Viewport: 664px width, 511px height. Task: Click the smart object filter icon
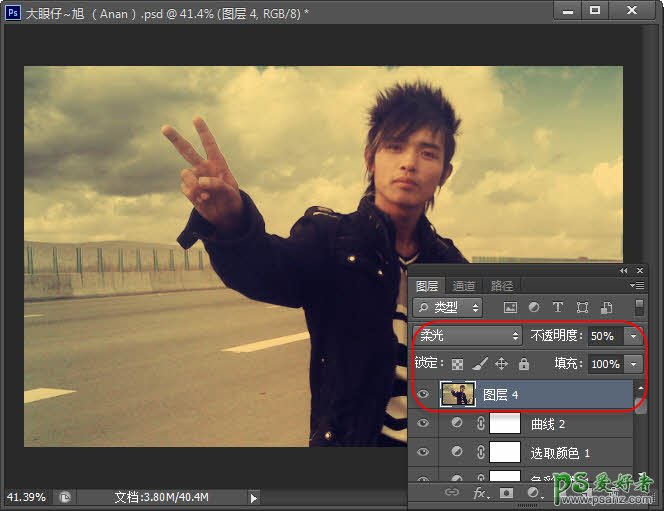606,308
